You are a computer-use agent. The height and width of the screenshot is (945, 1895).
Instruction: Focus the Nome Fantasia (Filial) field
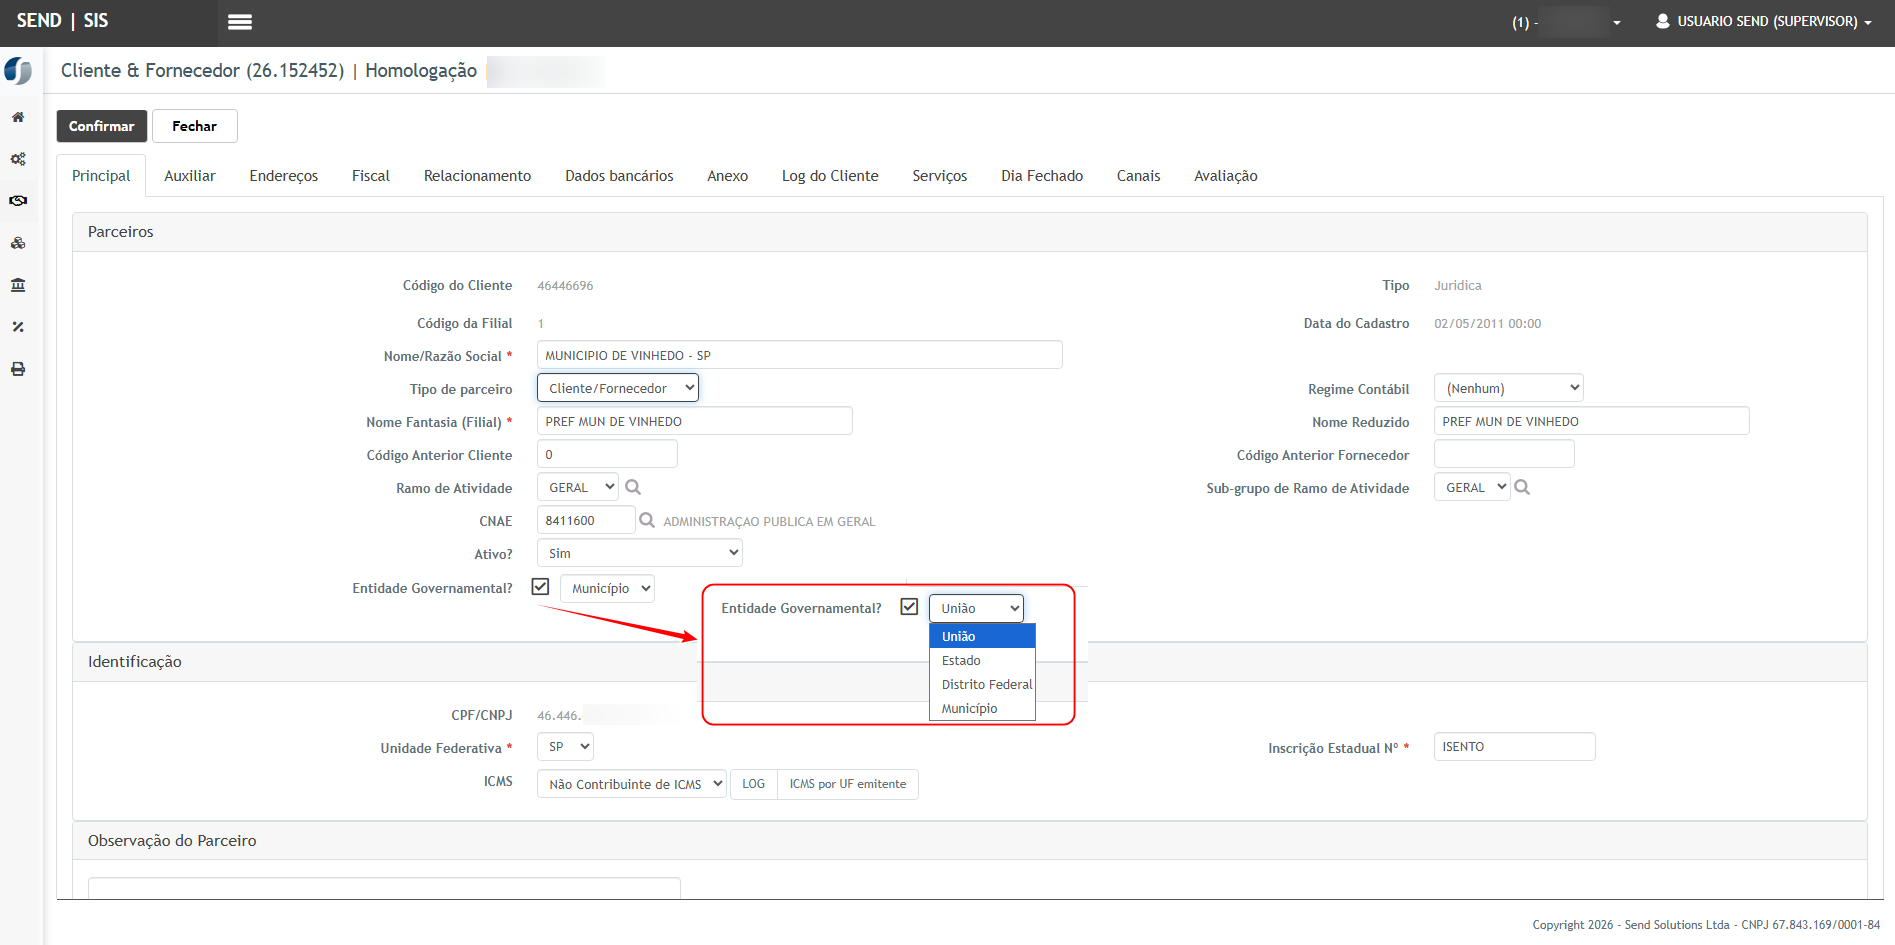point(695,421)
